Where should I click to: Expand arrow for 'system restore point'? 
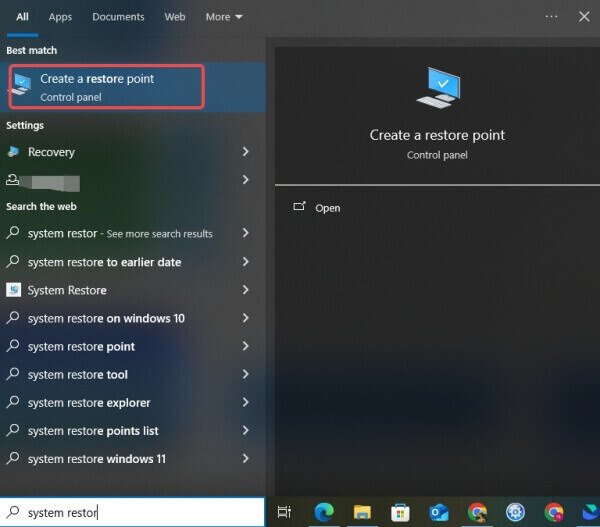point(246,346)
